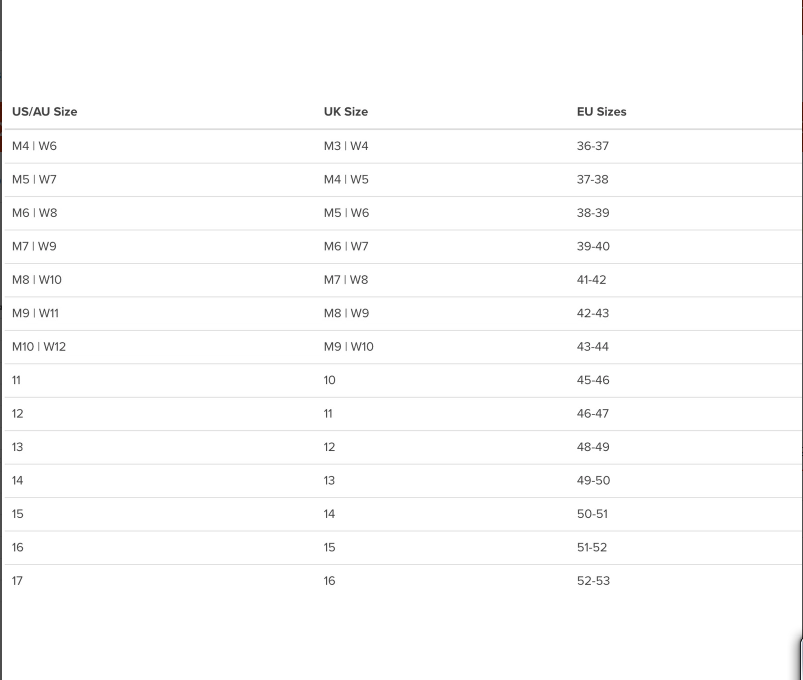Select the M5 | W7 US/AU cell

pos(34,180)
